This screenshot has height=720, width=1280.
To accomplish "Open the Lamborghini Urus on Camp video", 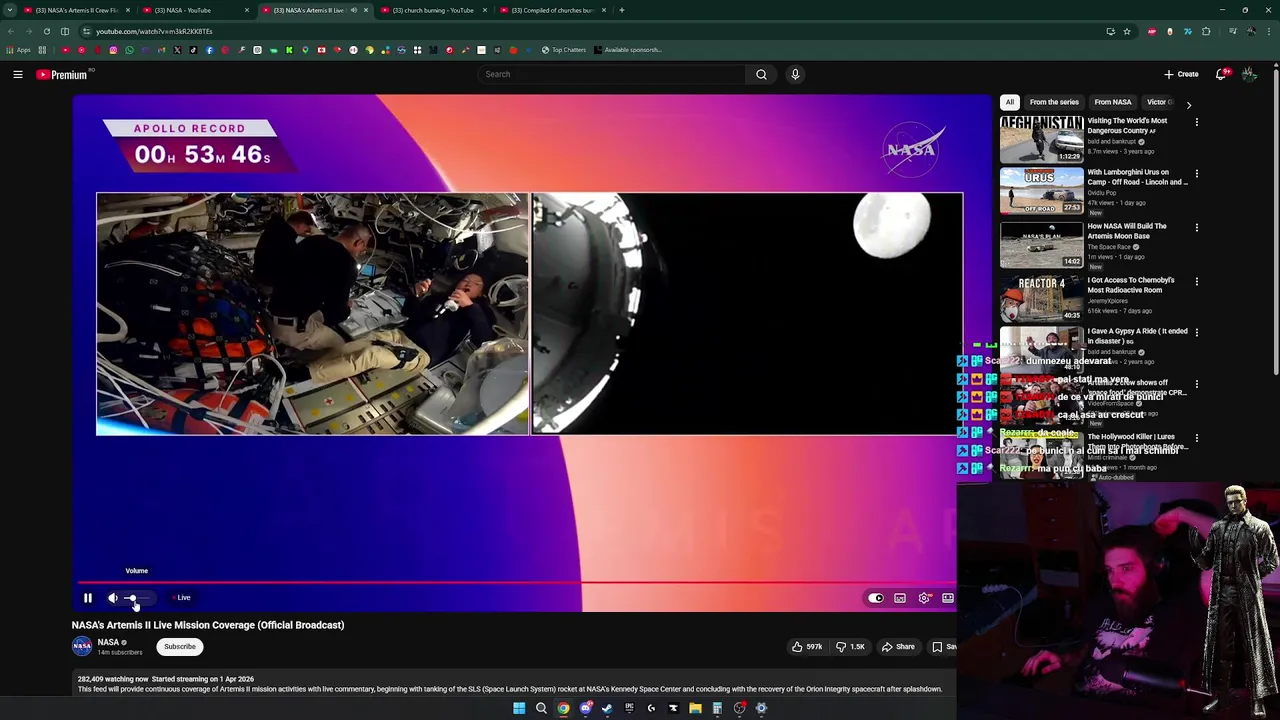I will [x=1041, y=190].
